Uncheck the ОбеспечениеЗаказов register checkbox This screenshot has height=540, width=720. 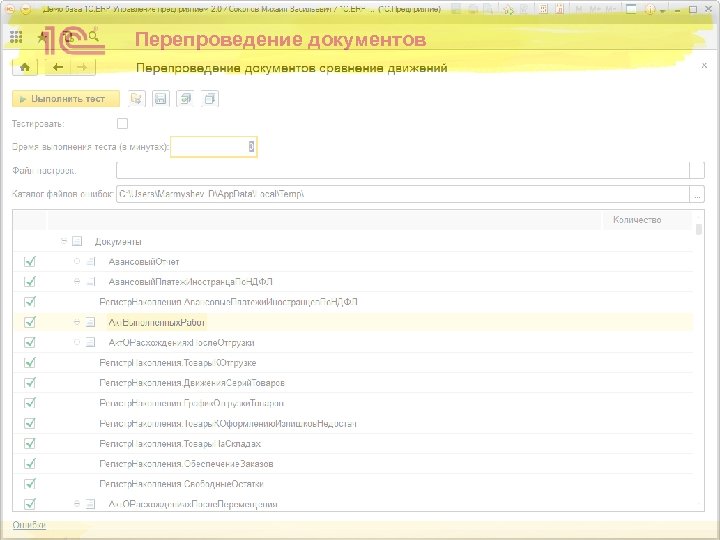[30, 464]
